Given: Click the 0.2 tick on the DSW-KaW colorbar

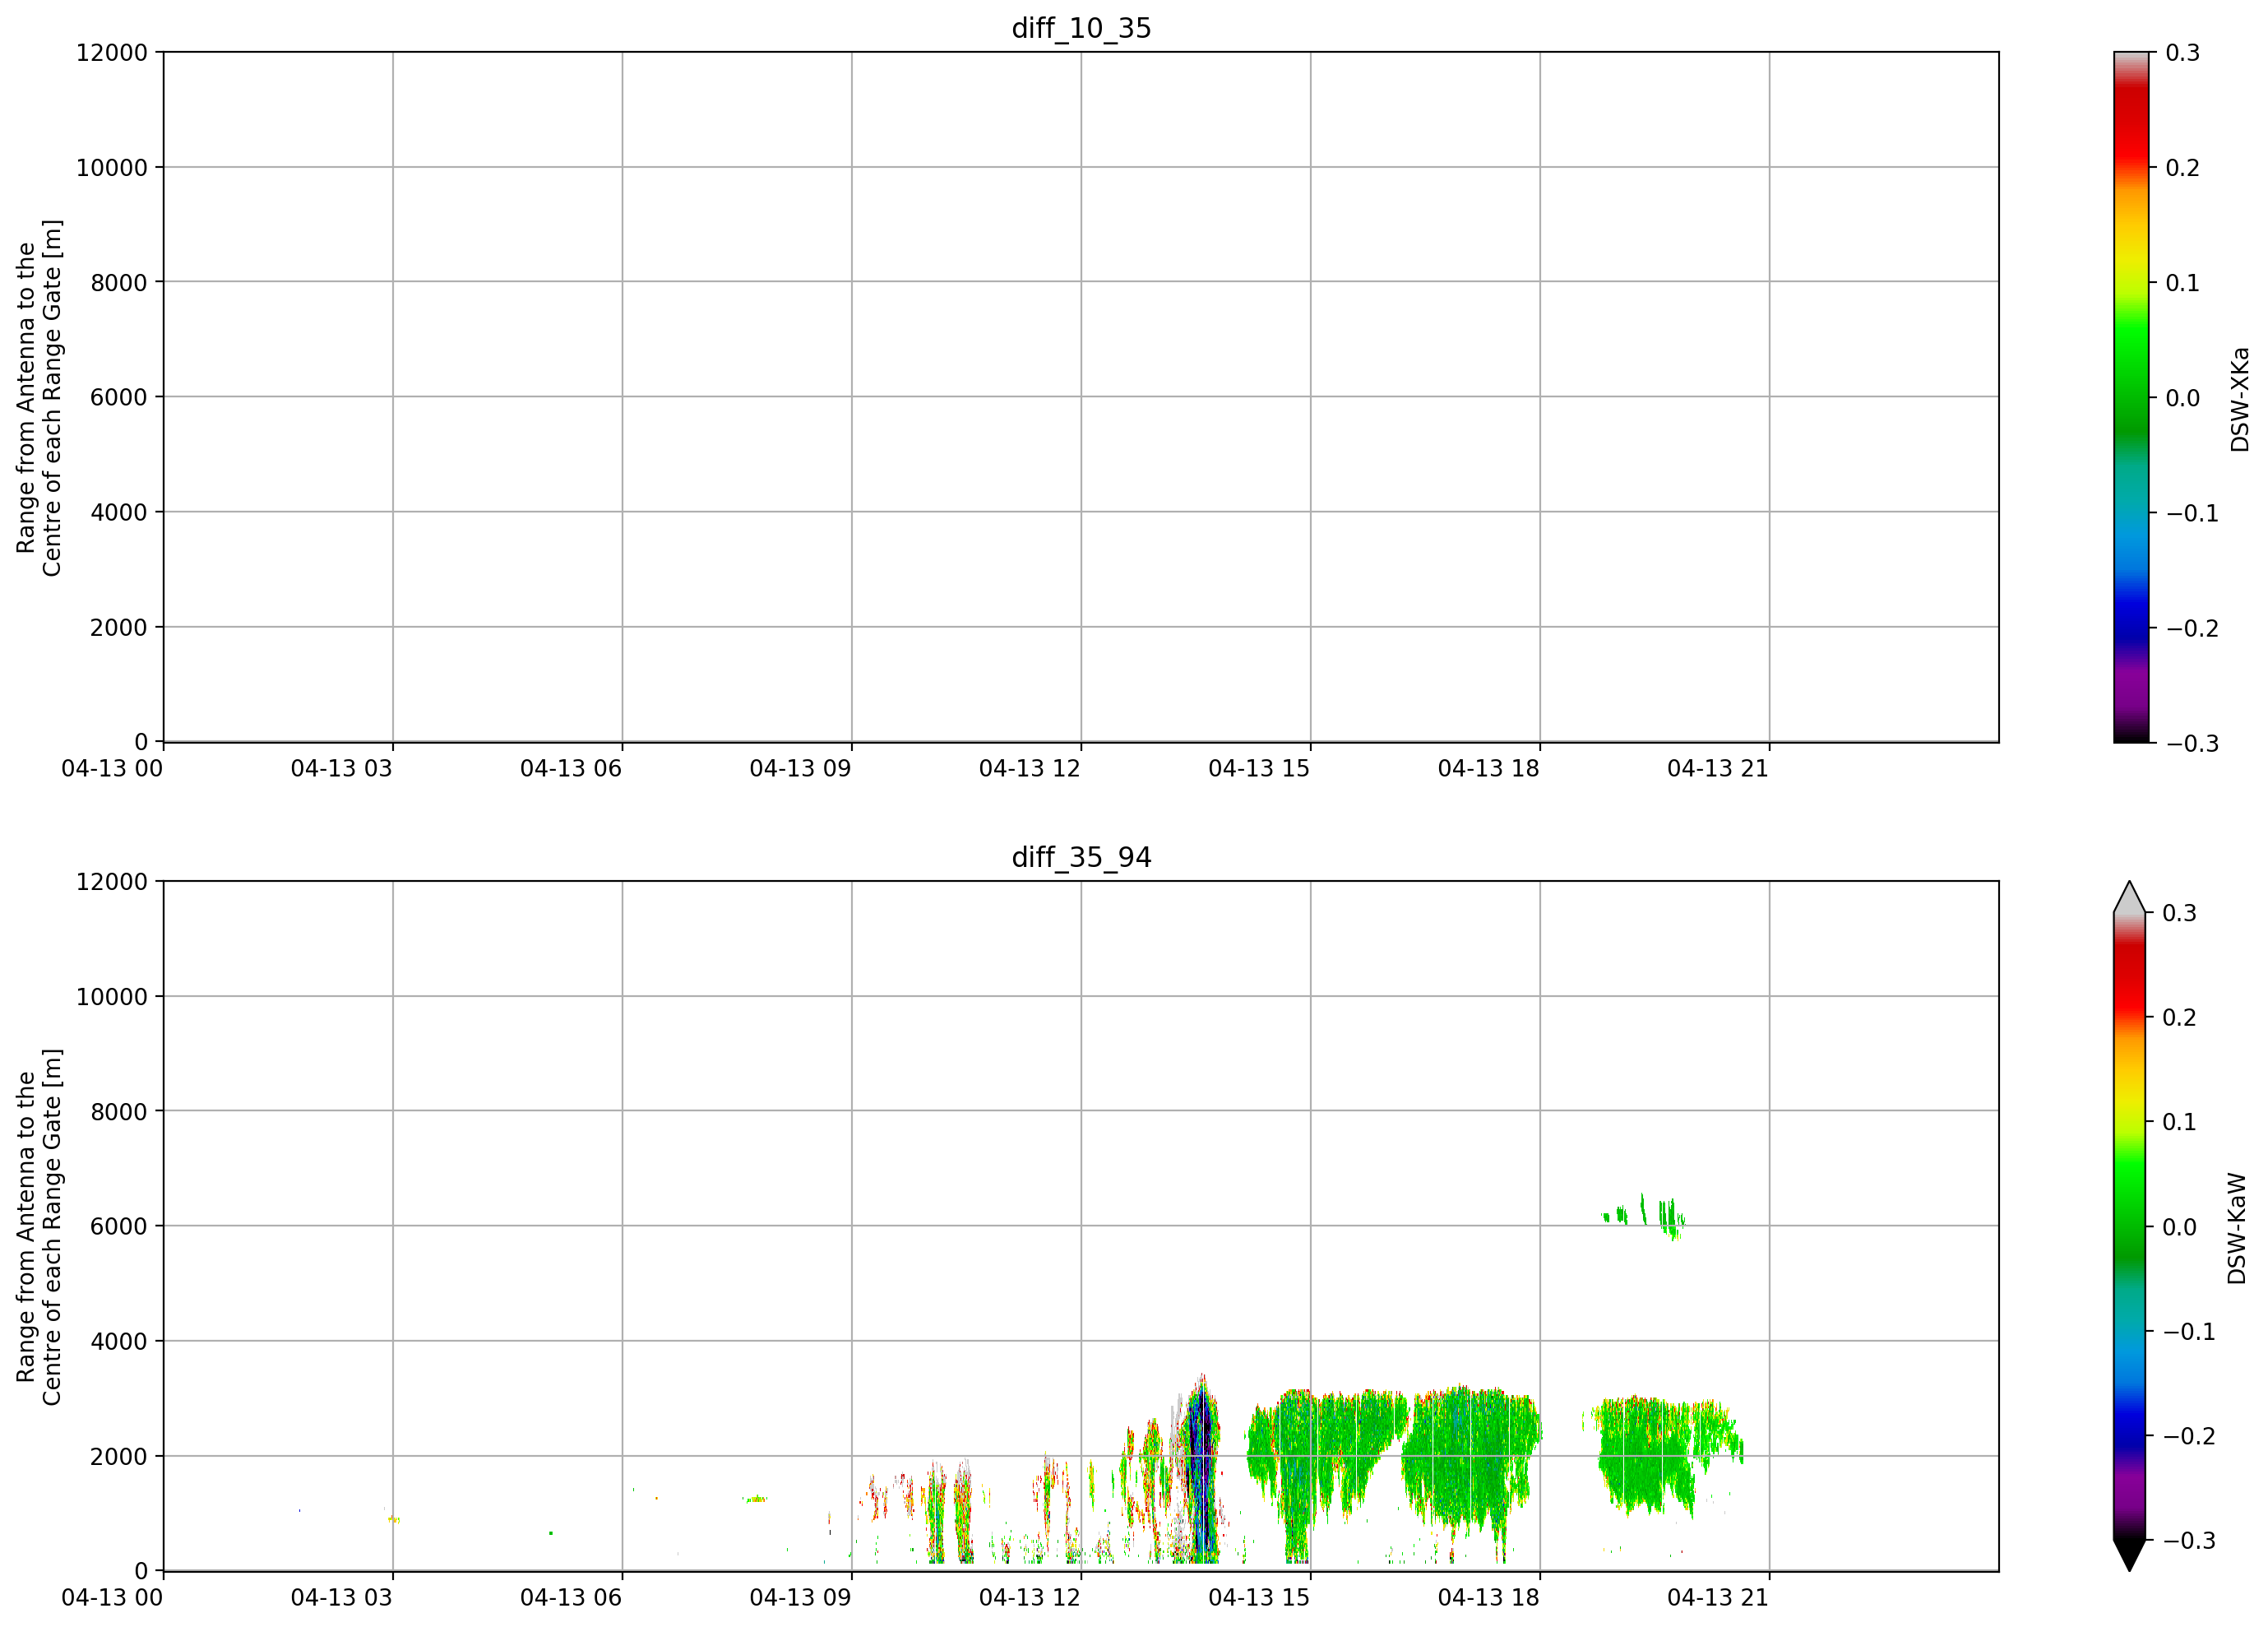Looking at the screenshot, I should [x=2180, y=1018].
